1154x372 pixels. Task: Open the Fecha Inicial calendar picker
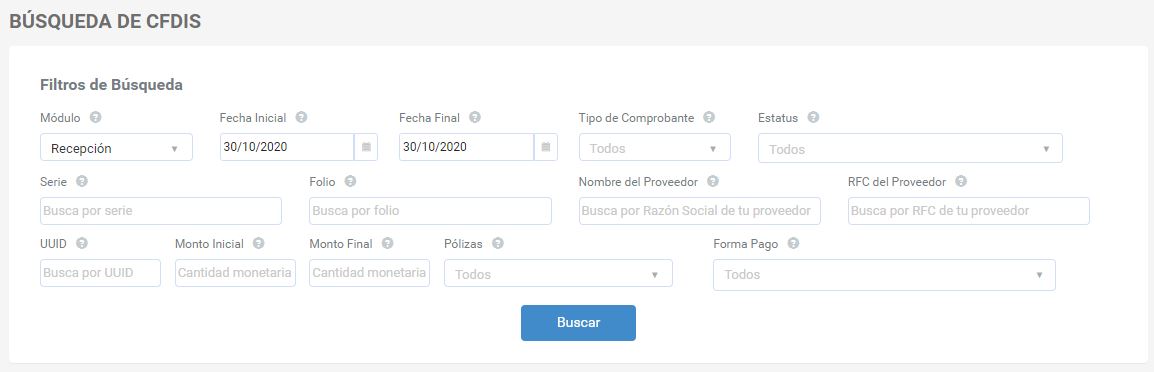(x=366, y=147)
